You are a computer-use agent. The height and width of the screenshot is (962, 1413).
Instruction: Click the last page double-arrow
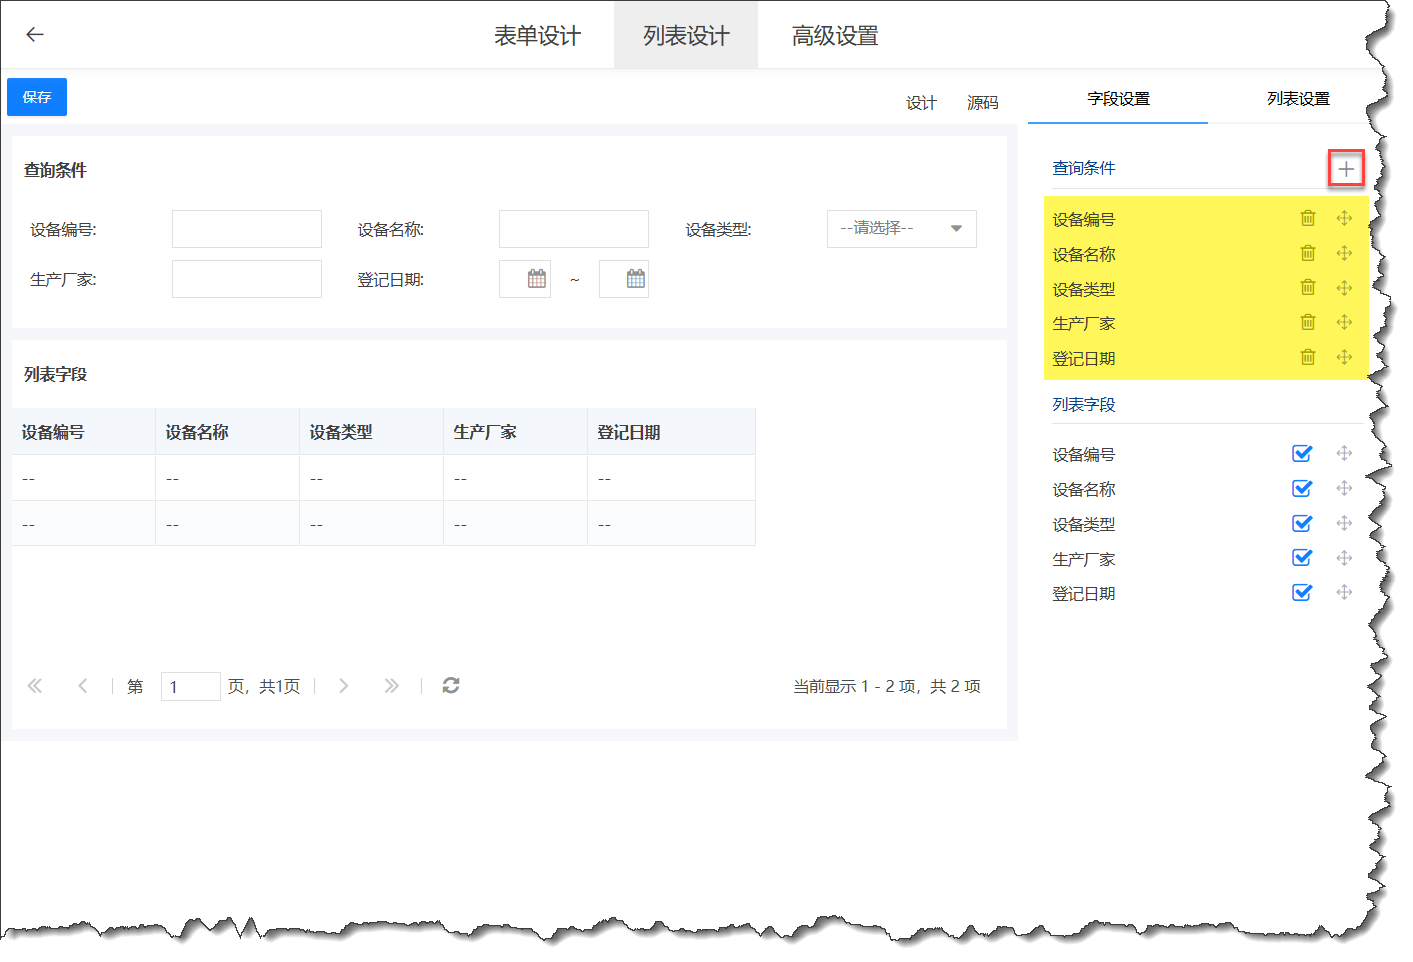[x=392, y=685]
